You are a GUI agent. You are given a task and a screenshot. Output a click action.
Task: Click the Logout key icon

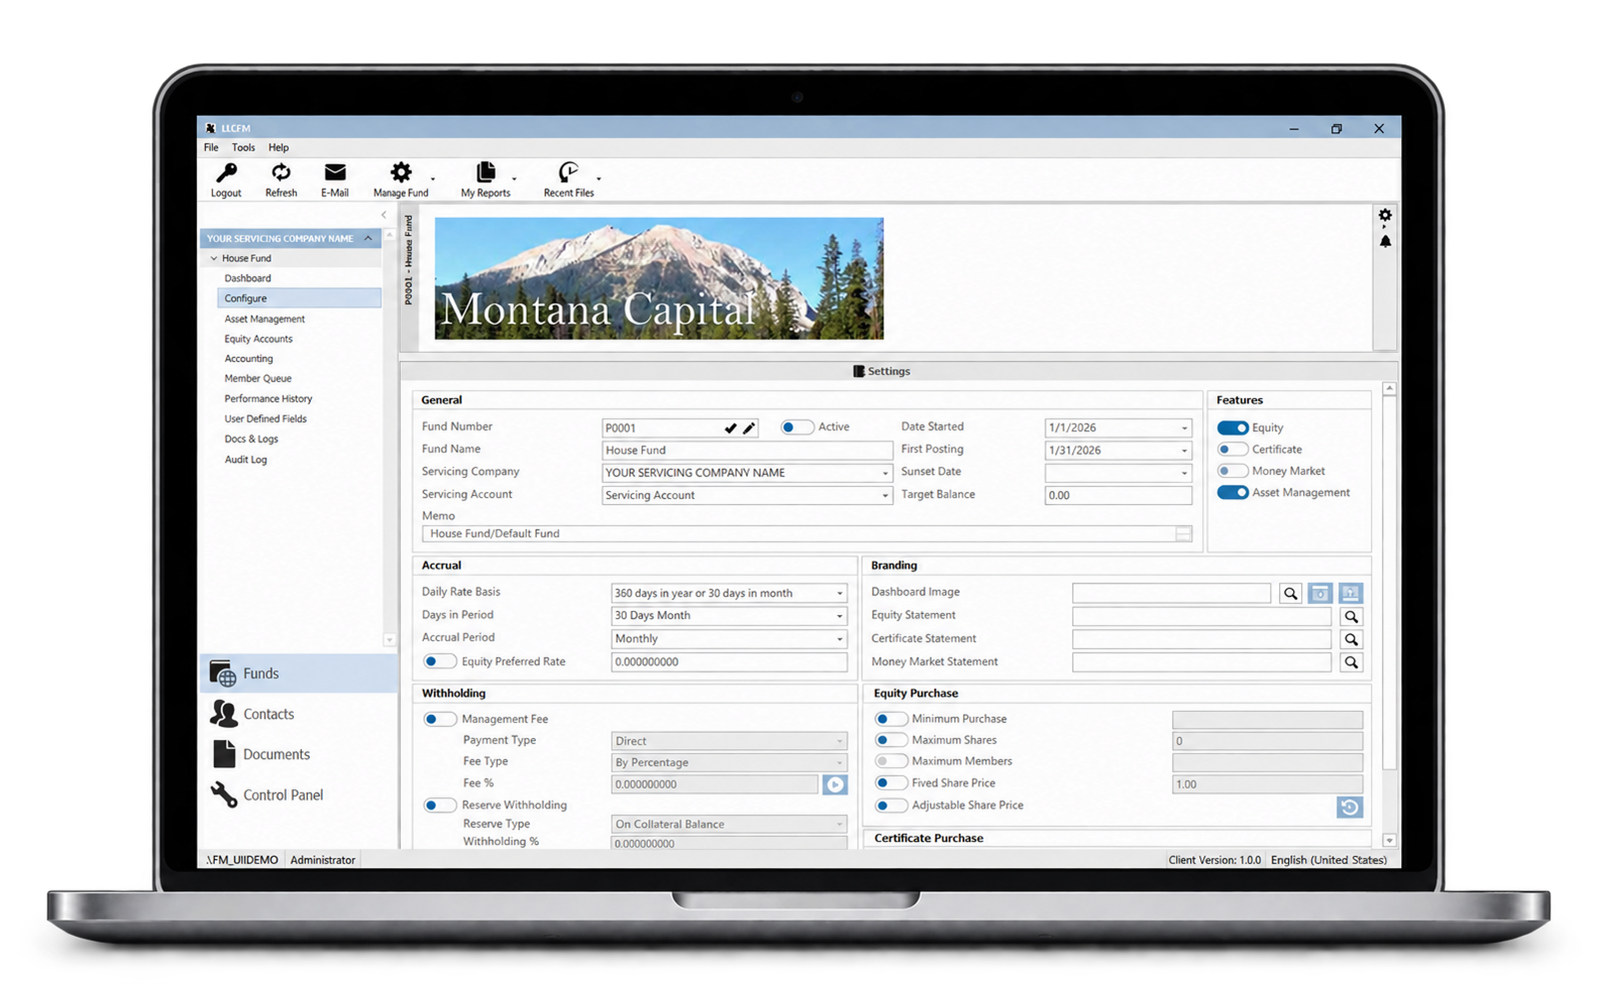point(226,173)
